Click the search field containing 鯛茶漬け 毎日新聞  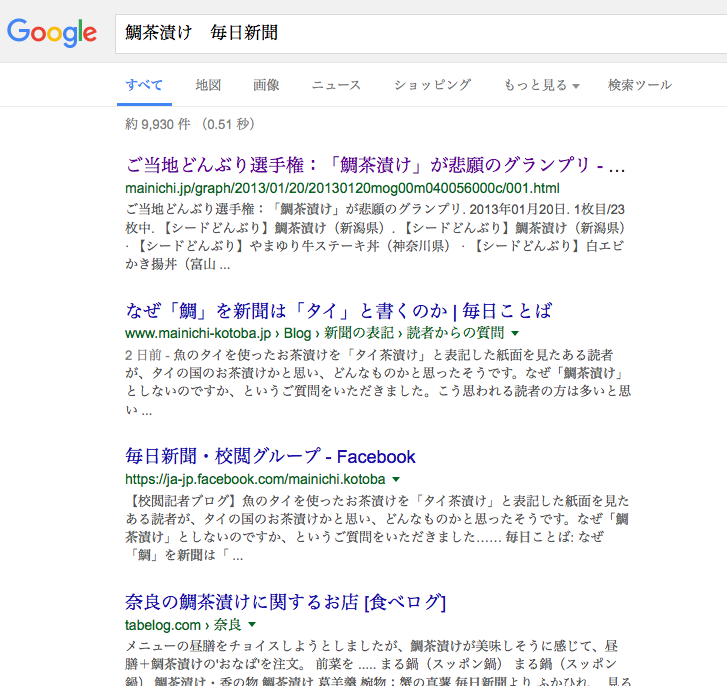(421, 33)
